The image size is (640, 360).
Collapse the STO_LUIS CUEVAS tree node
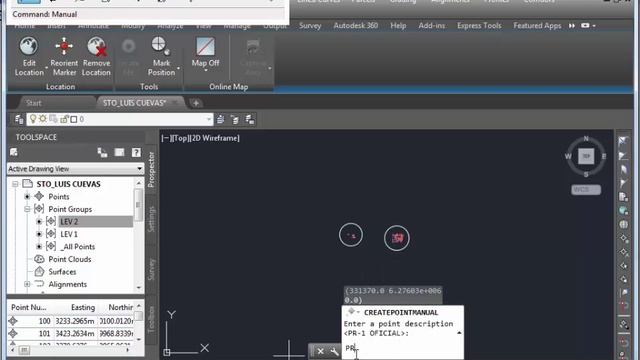[15, 184]
